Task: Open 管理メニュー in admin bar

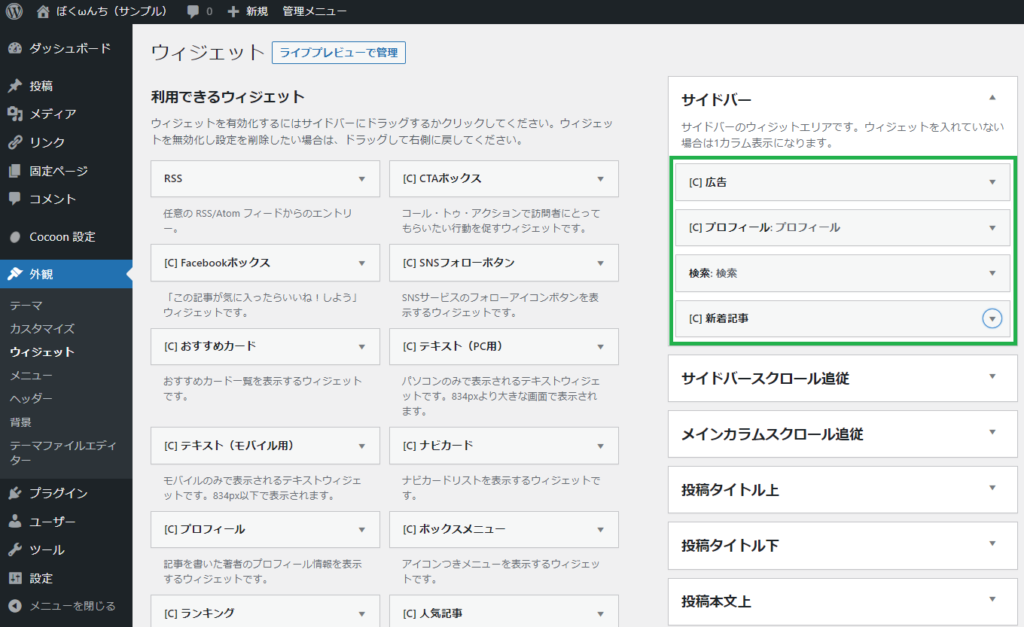Action: 314,11
